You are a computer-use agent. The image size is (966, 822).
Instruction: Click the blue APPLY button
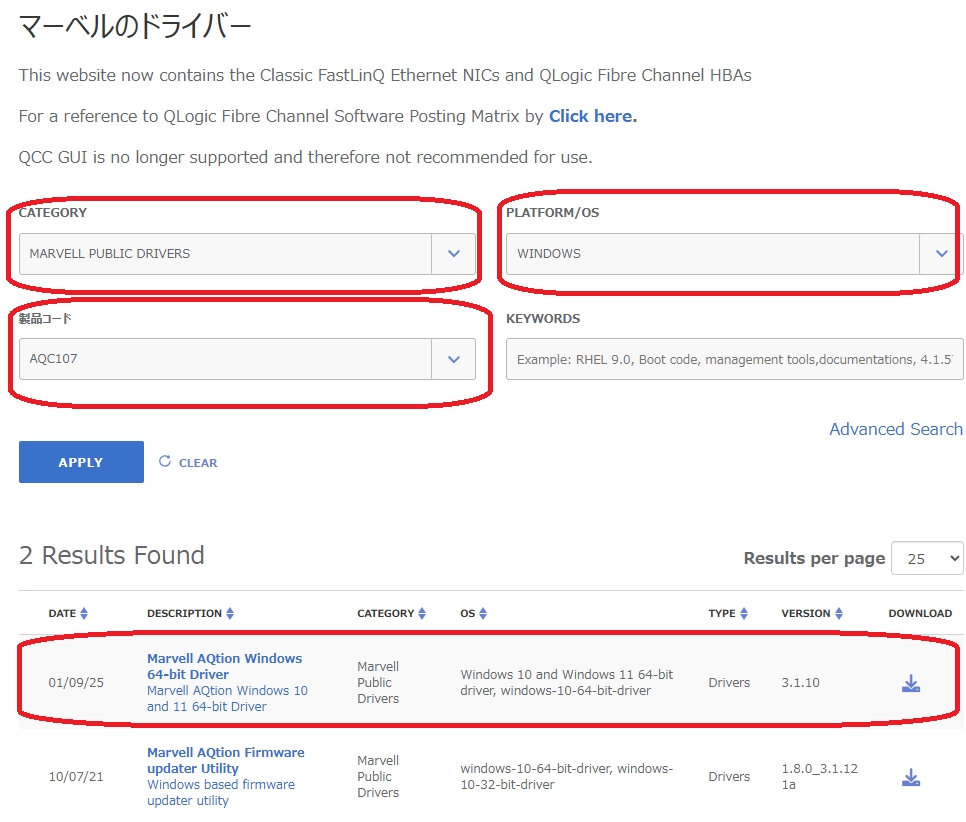tap(81, 462)
